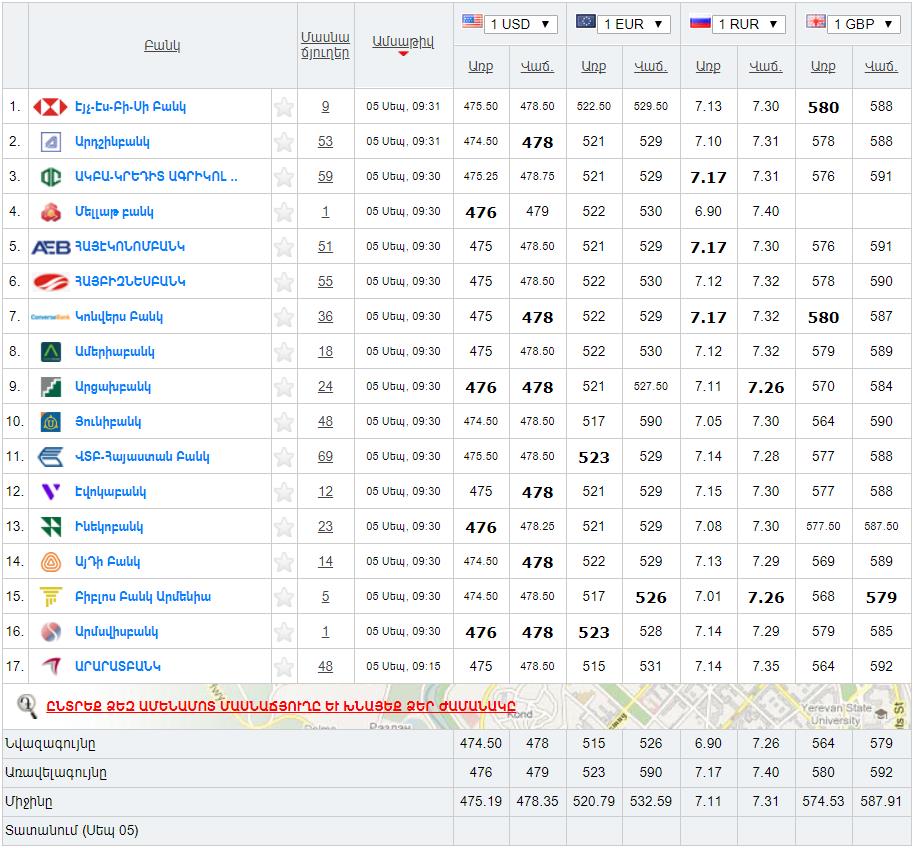Viewport: 914px width, 848px height.
Task: Click the Ardshinbank logo icon
Action: click(x=50, y=142)
